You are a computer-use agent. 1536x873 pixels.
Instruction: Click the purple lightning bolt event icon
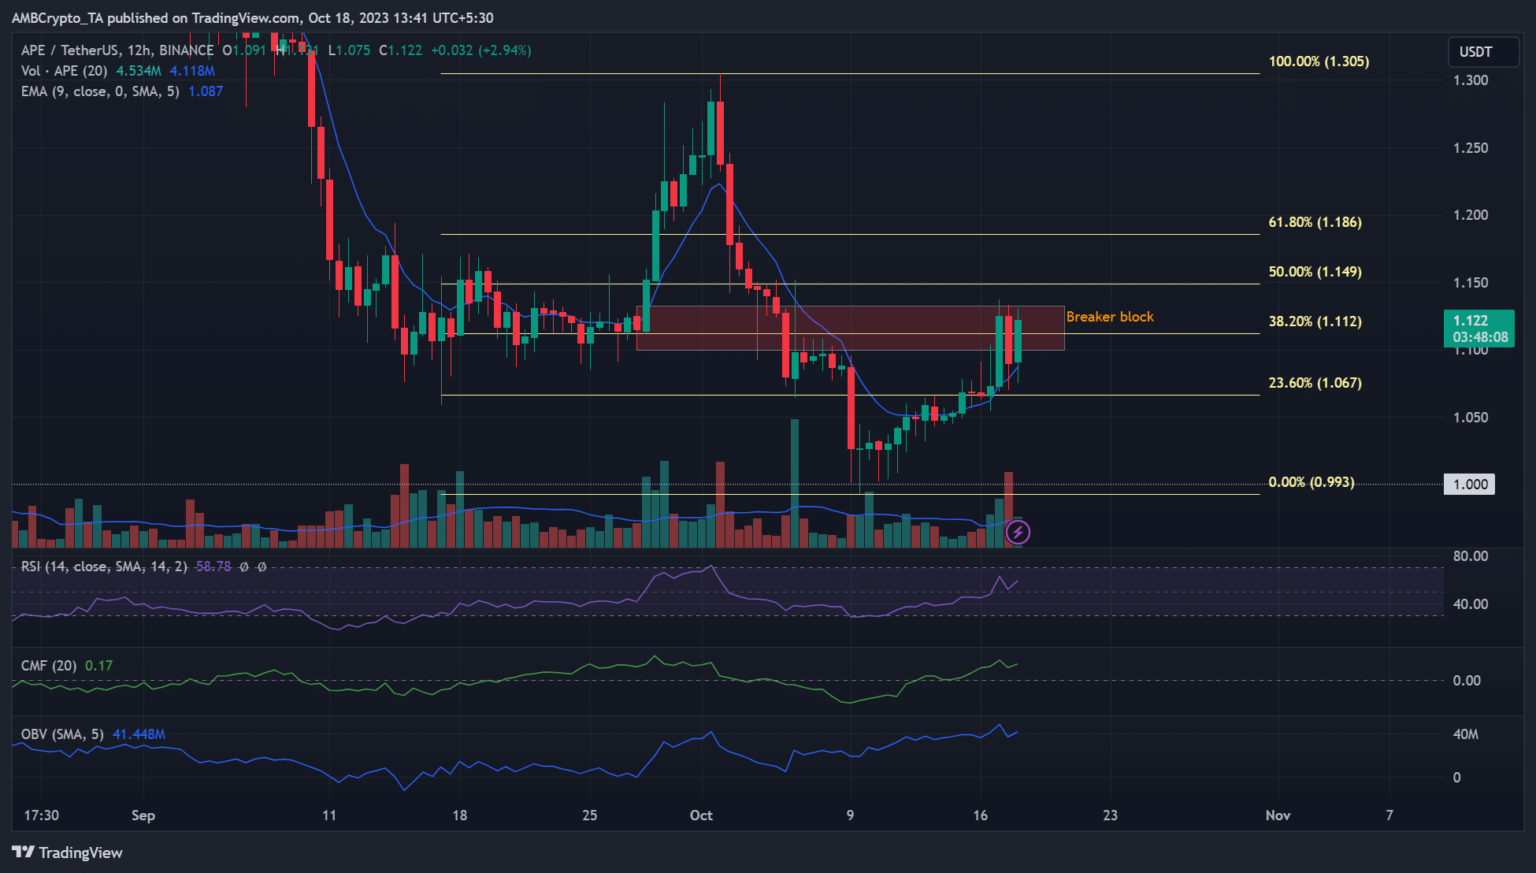[x=1017, y=532]
